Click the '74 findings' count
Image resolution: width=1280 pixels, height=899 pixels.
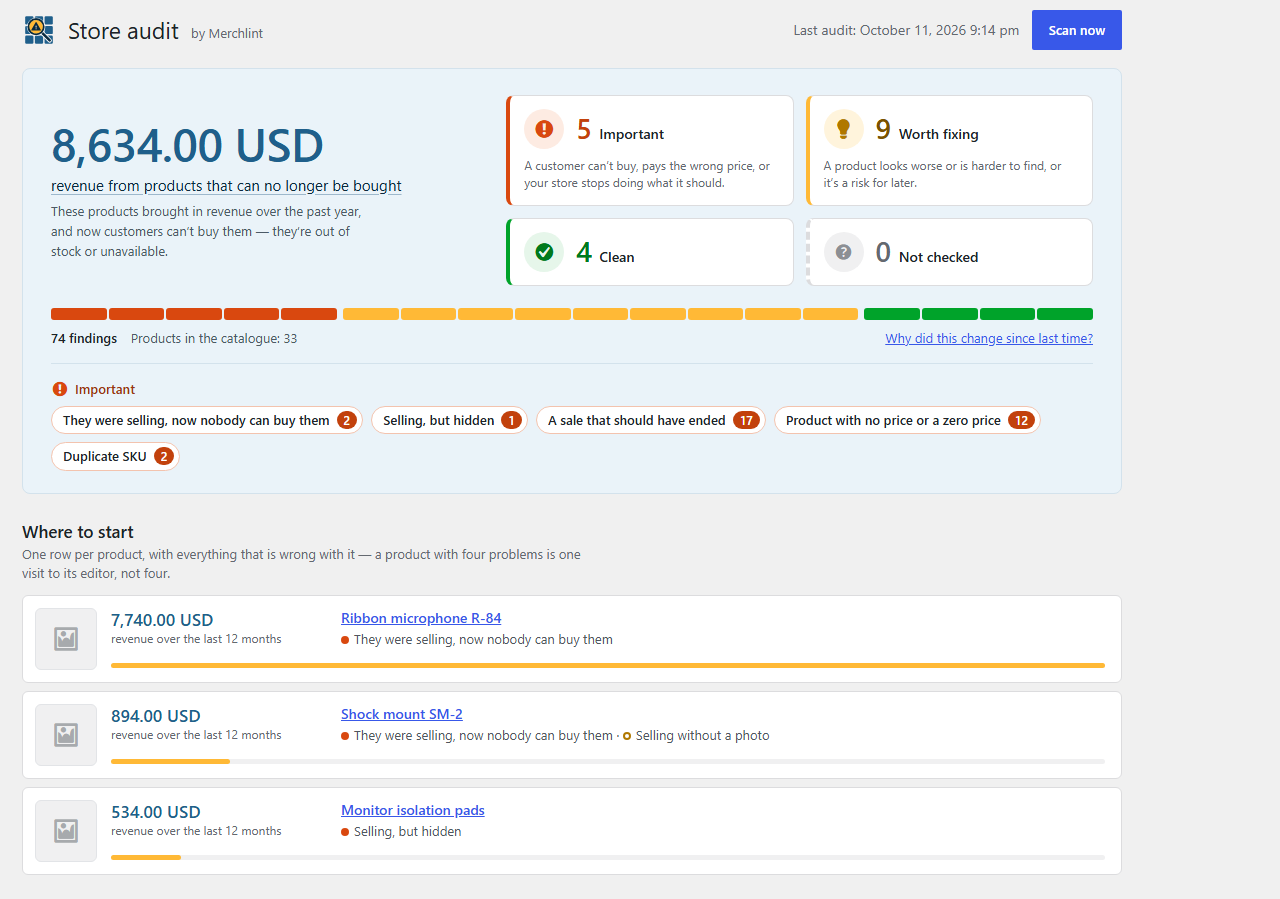(84, 339)
